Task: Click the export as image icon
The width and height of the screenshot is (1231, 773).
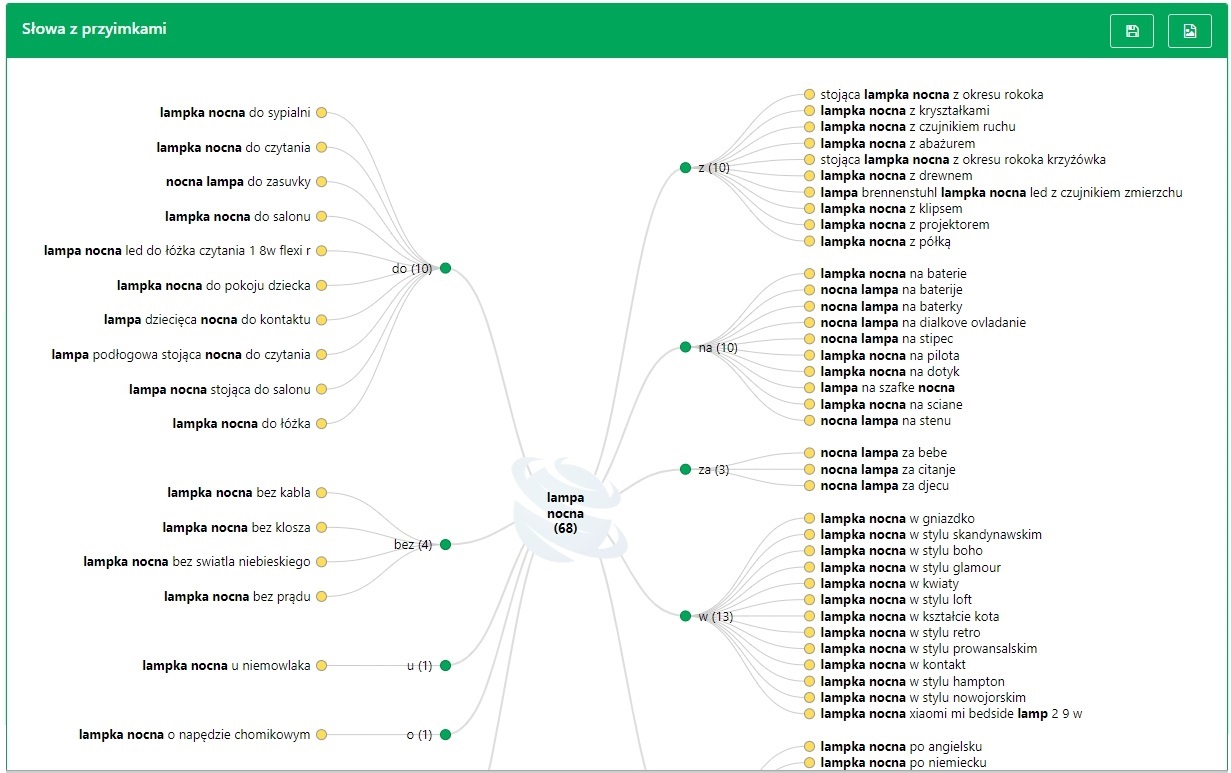Action: 1189,31
